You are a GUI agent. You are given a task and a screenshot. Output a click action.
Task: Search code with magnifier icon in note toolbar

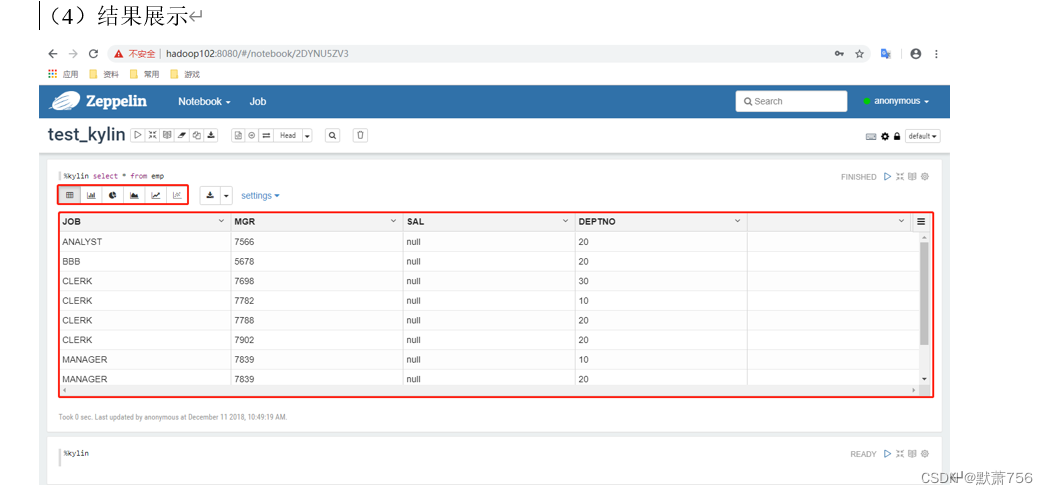click(332, 135)
